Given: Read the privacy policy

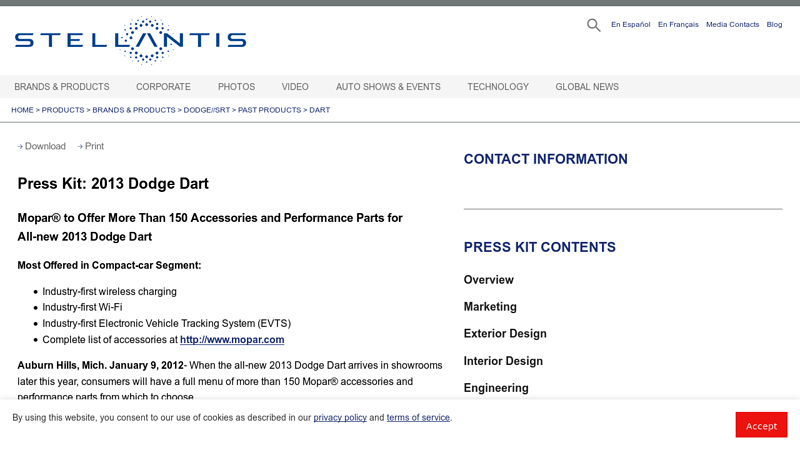Looking at the screenshot, I should pos(340,417).
